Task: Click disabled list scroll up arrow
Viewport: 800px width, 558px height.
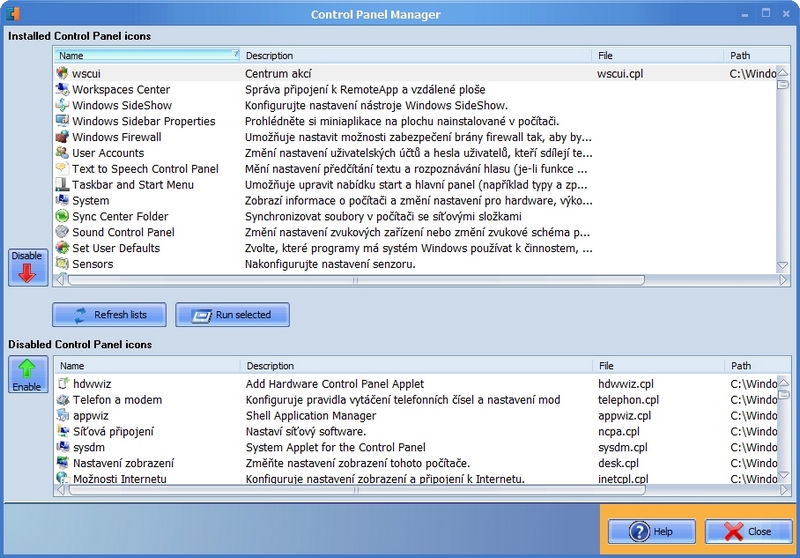Action: click(784, 382)
